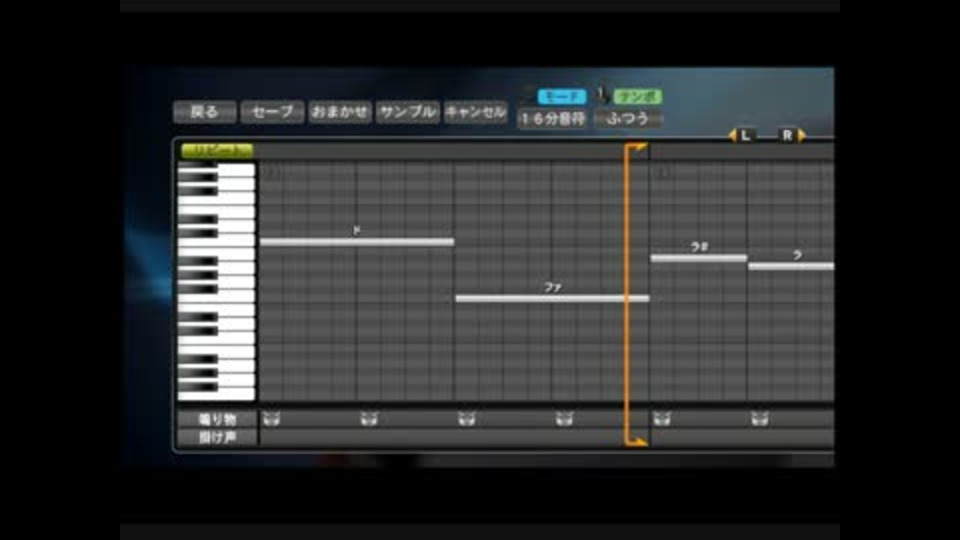Click the 戻る back button

pos(204,112)
